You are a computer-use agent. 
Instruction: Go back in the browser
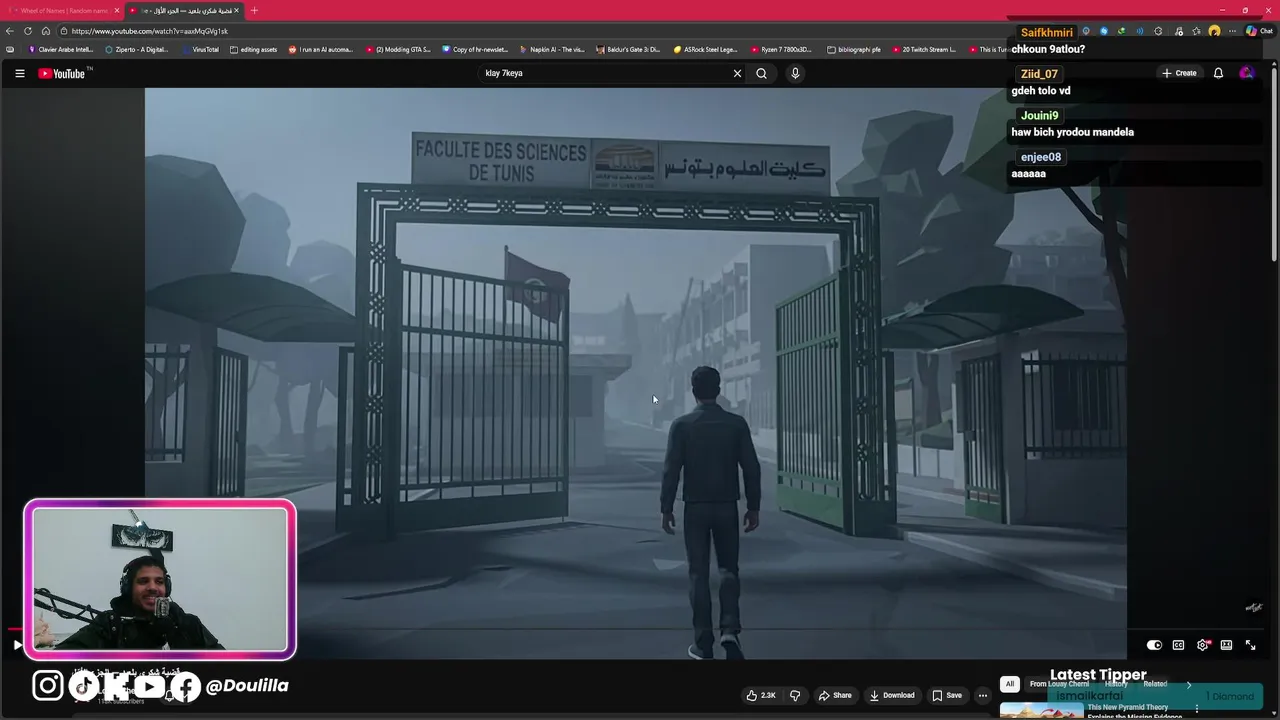pos(10,31)
